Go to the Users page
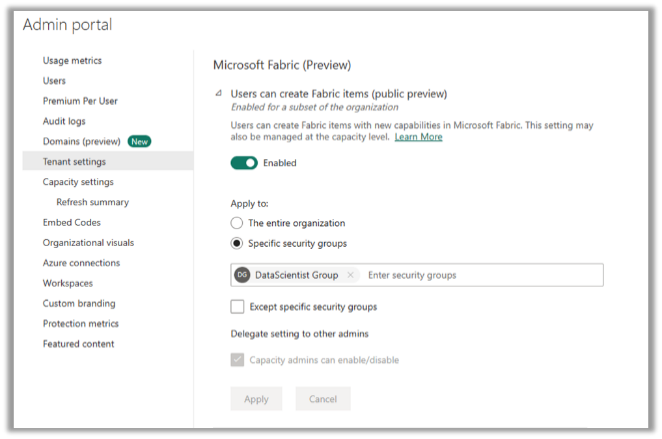Image resolution: width=662 pixels, height=439 pixels. point(54,81)
